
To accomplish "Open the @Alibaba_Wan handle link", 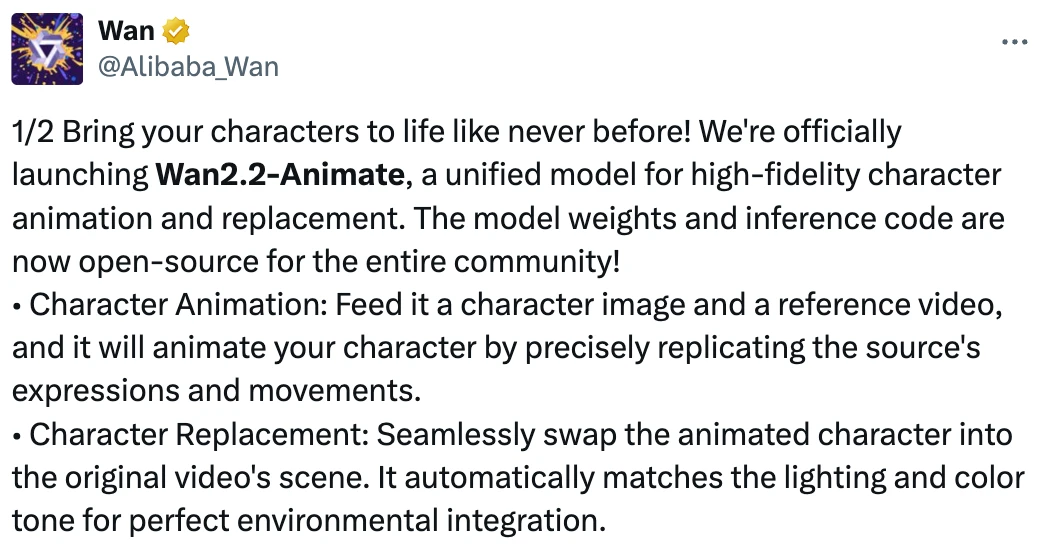I will 188,67.
